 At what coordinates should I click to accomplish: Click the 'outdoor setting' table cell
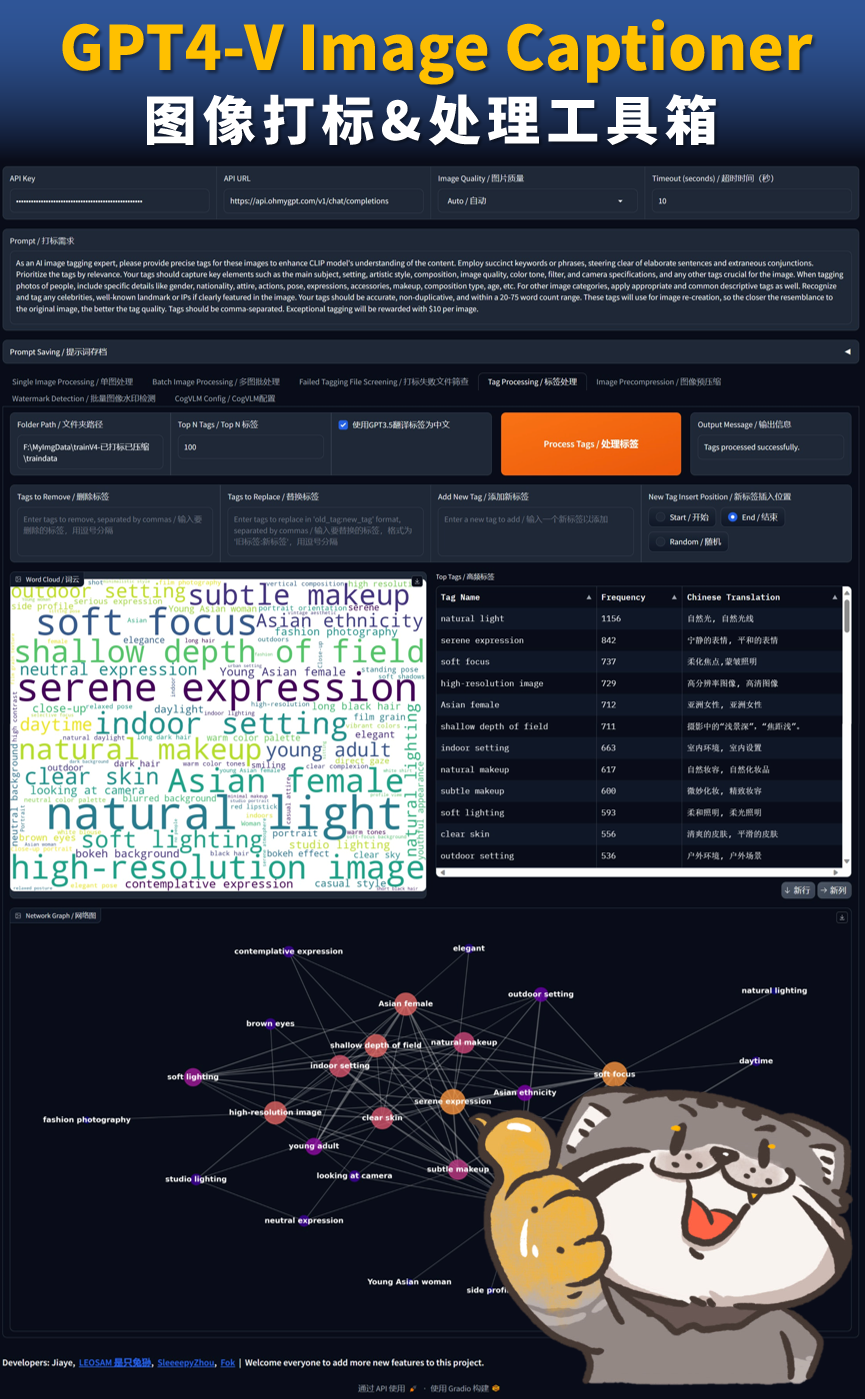(x=515, y=856)
